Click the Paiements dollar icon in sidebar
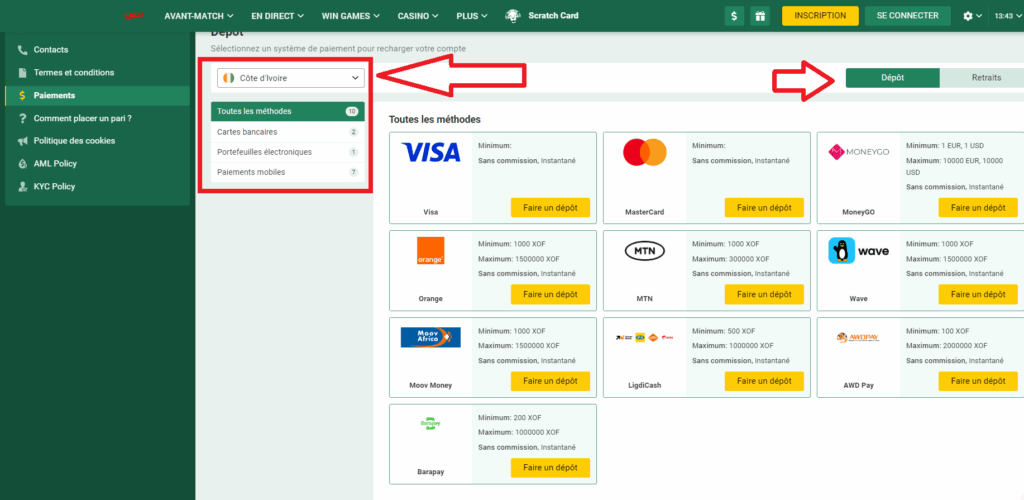The width and height of the screenshot is (1024, 500). coord(23,95)
